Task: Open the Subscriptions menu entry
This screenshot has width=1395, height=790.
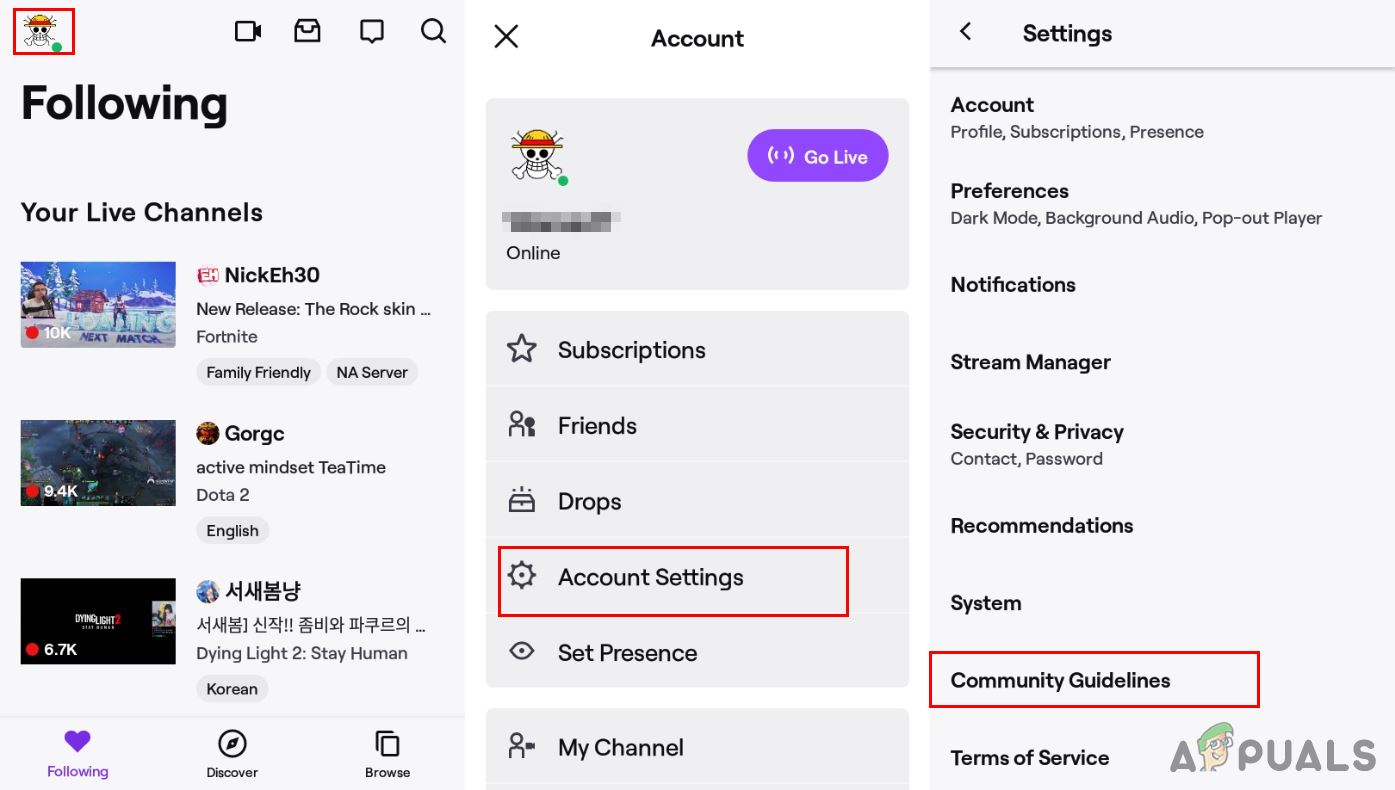Action: (x=697, y=349)
